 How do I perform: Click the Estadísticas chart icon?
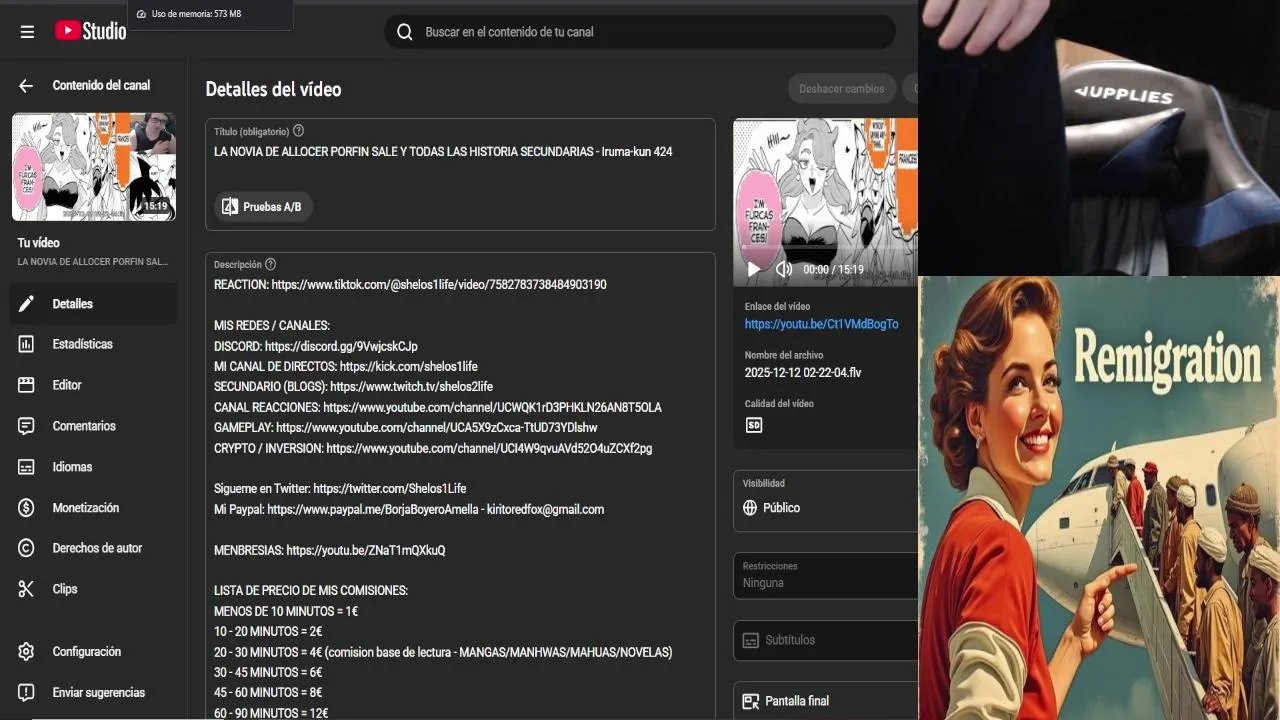pos(26,344)
